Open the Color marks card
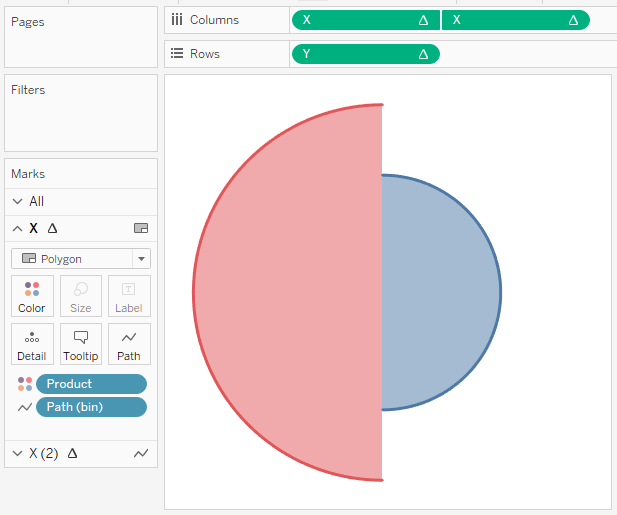The image size is (617, 515). point(32,296)
